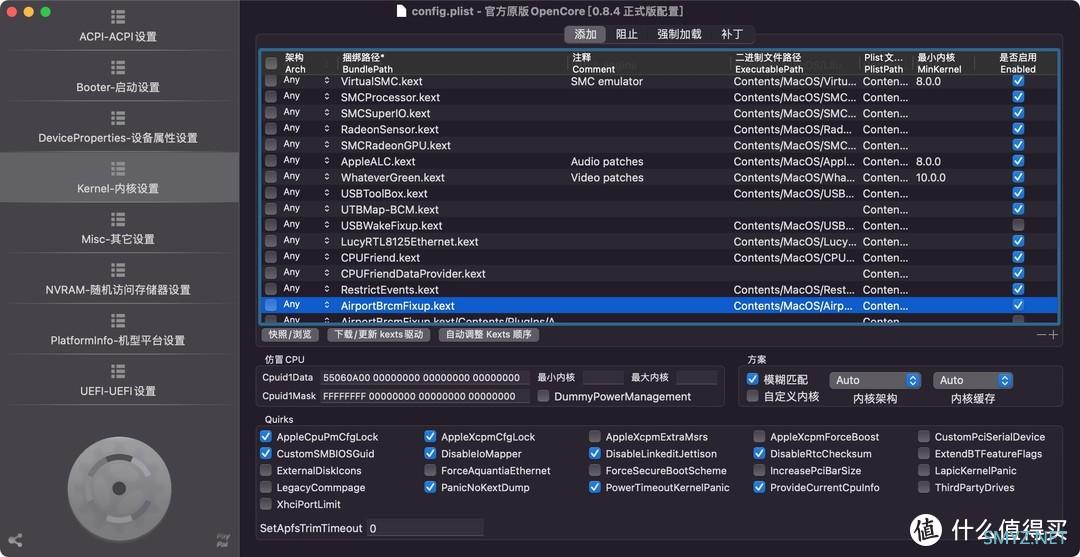Enable the LapicKernelPanic quirk
1080x557 pixels.
click(x=924, y=470)
